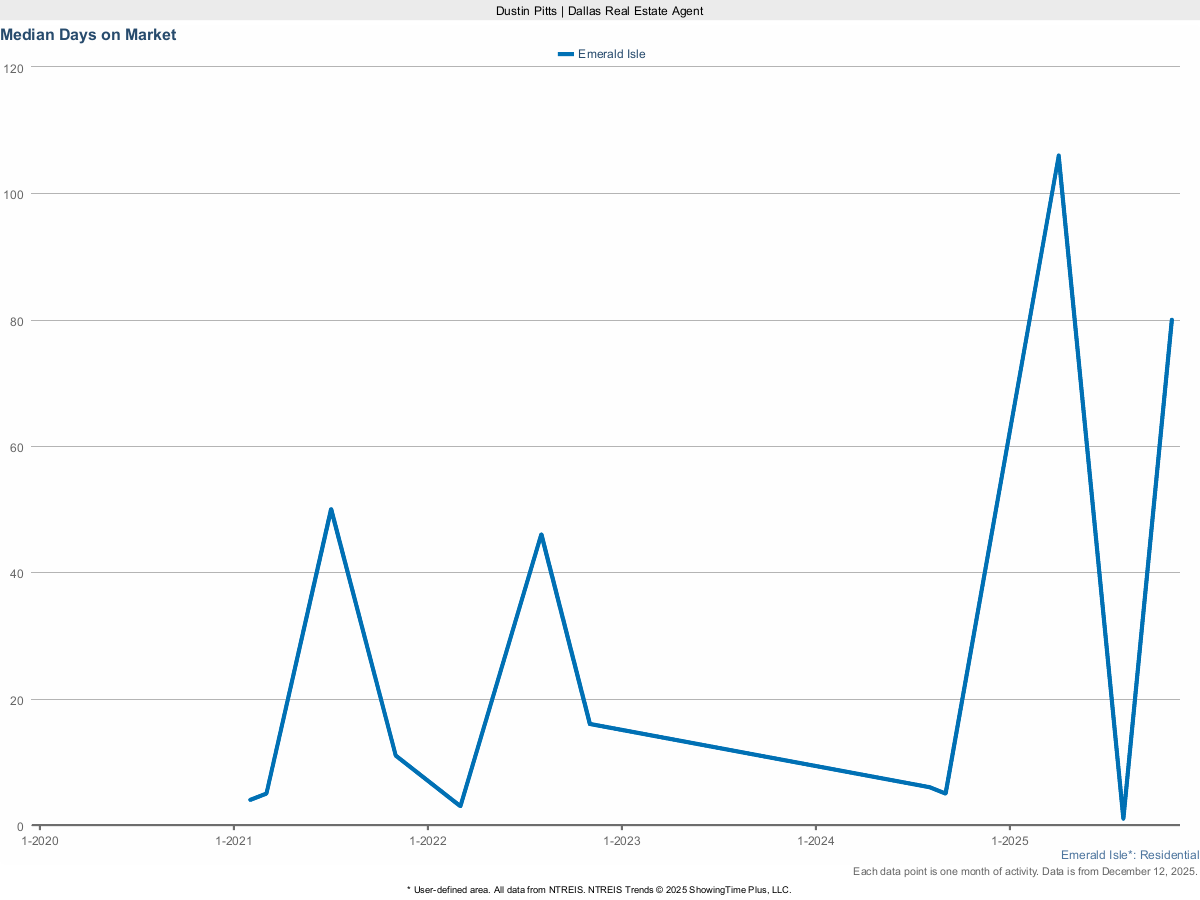The height and width of the screenshot is (900, 1200).
Task: Select the Median Days on Market chart title
Action: (x=89, y=35)
